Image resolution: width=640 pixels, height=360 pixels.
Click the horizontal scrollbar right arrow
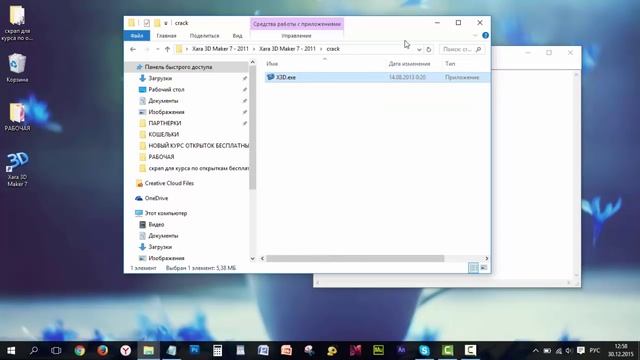point(486,258)
